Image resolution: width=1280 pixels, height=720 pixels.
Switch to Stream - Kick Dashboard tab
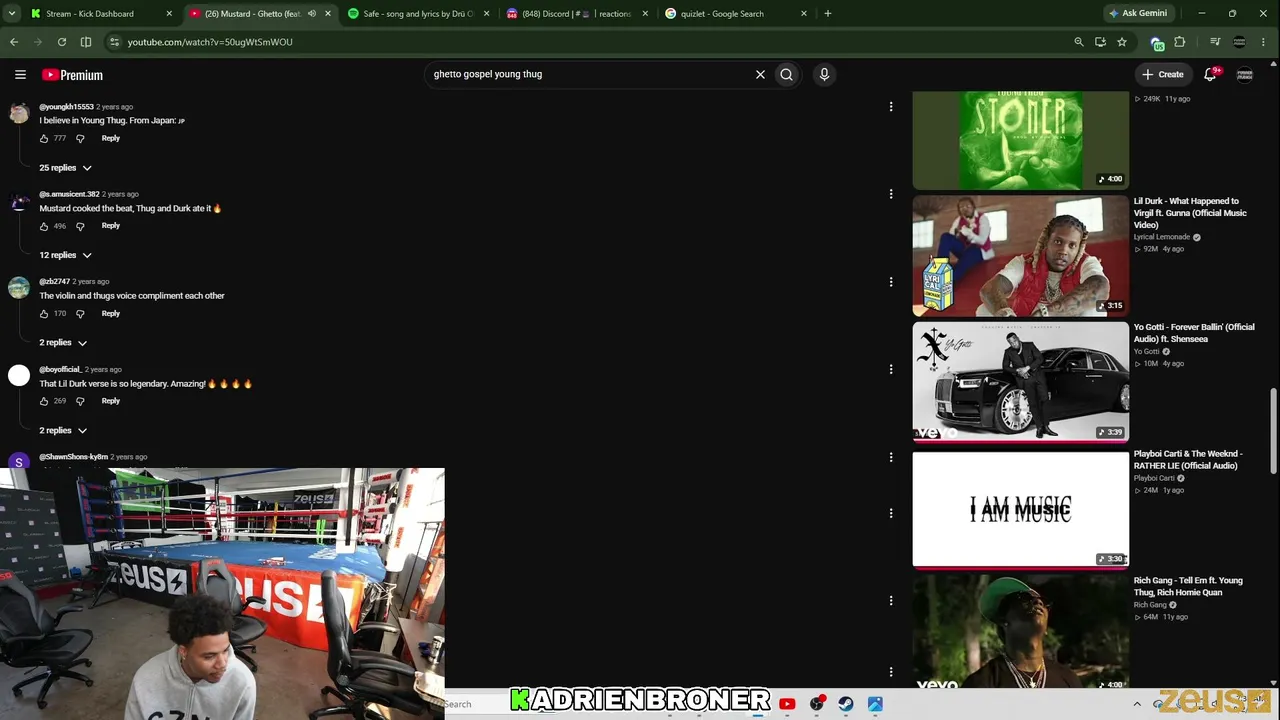102,14
